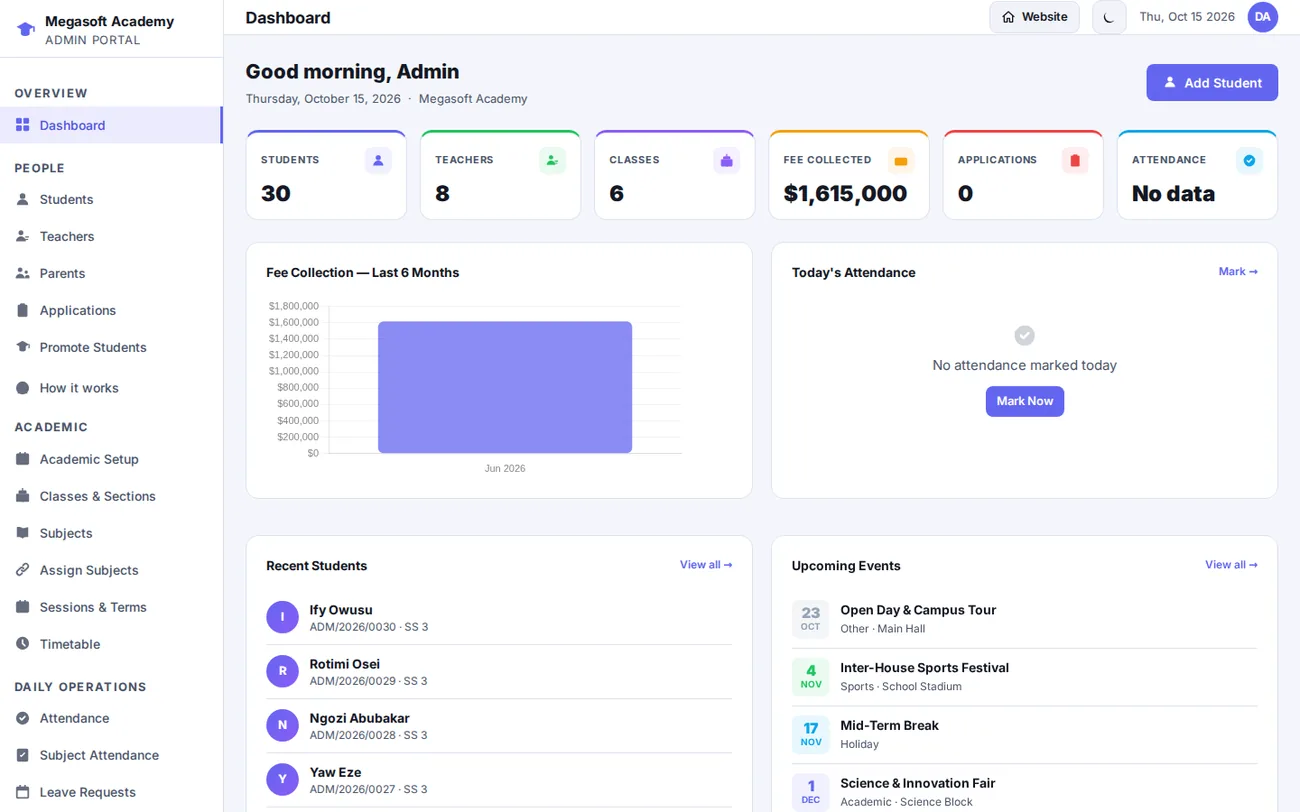Click the Dashboard grid icon in sidebar
The image size is (1300, 812).
coord(23,125)
